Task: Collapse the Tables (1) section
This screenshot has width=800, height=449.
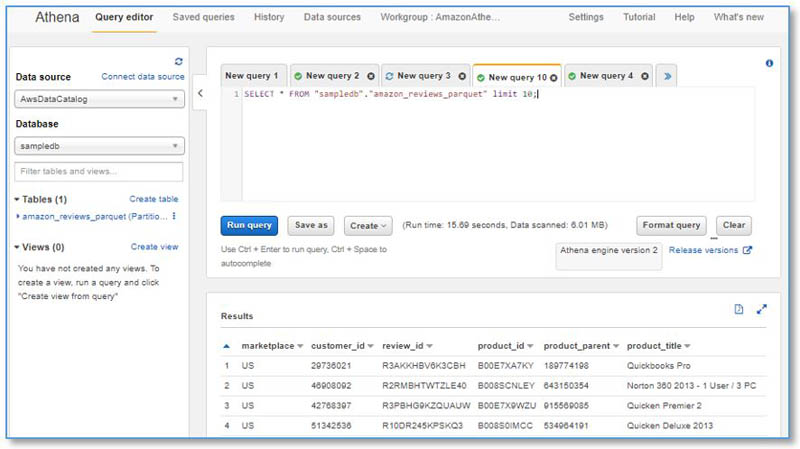Action: coord(17,199)
